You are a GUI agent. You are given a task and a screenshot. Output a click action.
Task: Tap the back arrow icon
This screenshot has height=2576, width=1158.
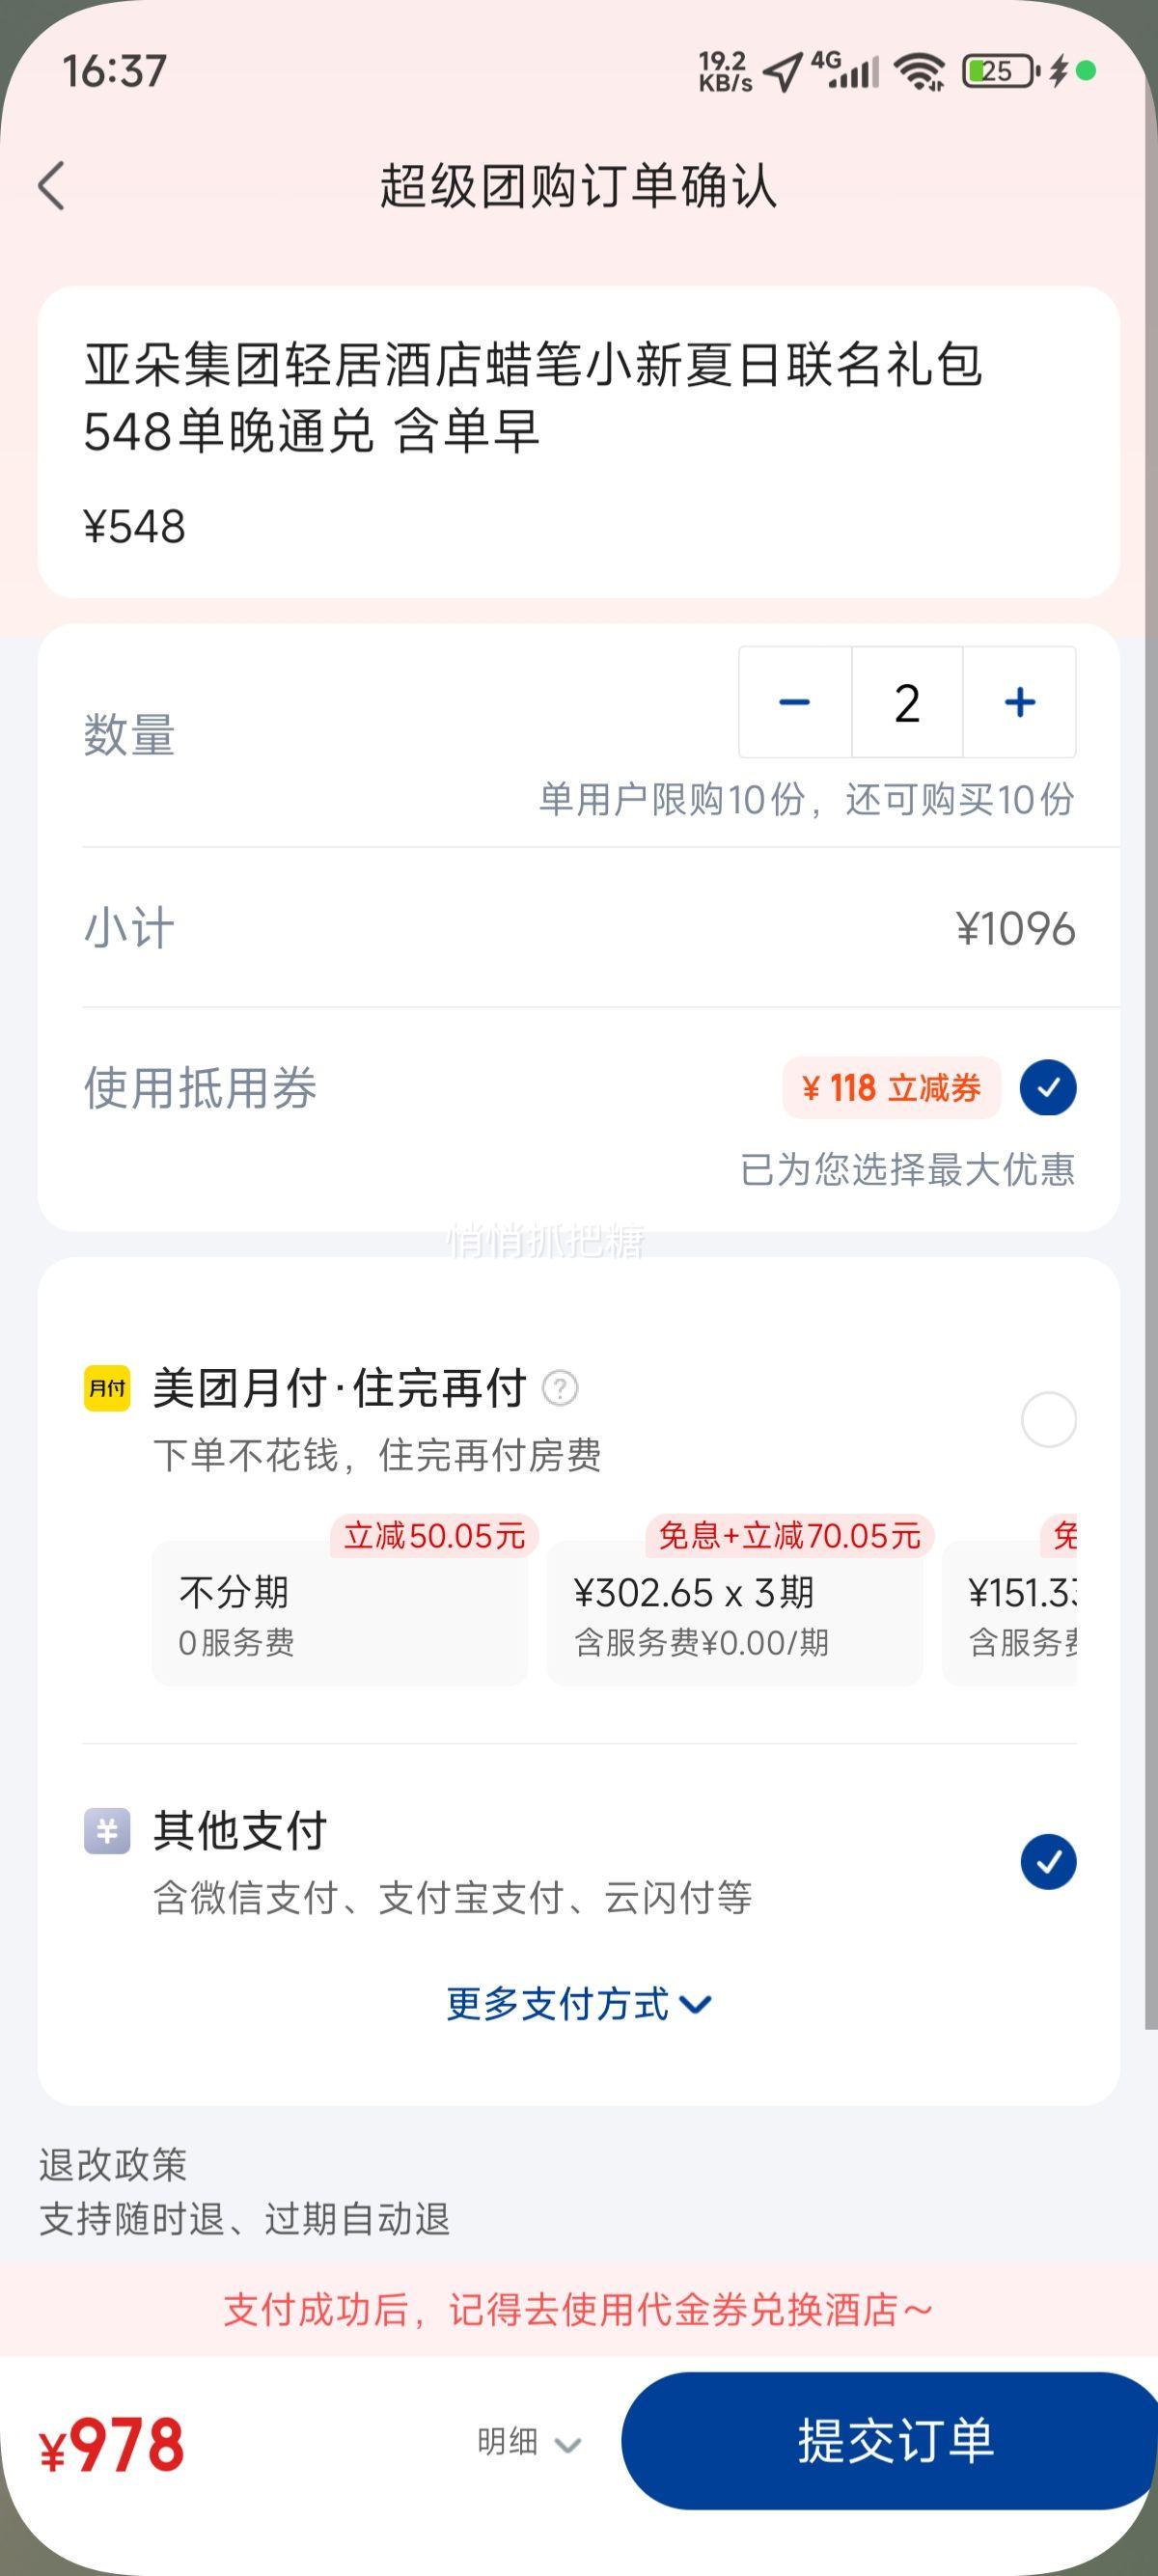click(x=52, y=186)
